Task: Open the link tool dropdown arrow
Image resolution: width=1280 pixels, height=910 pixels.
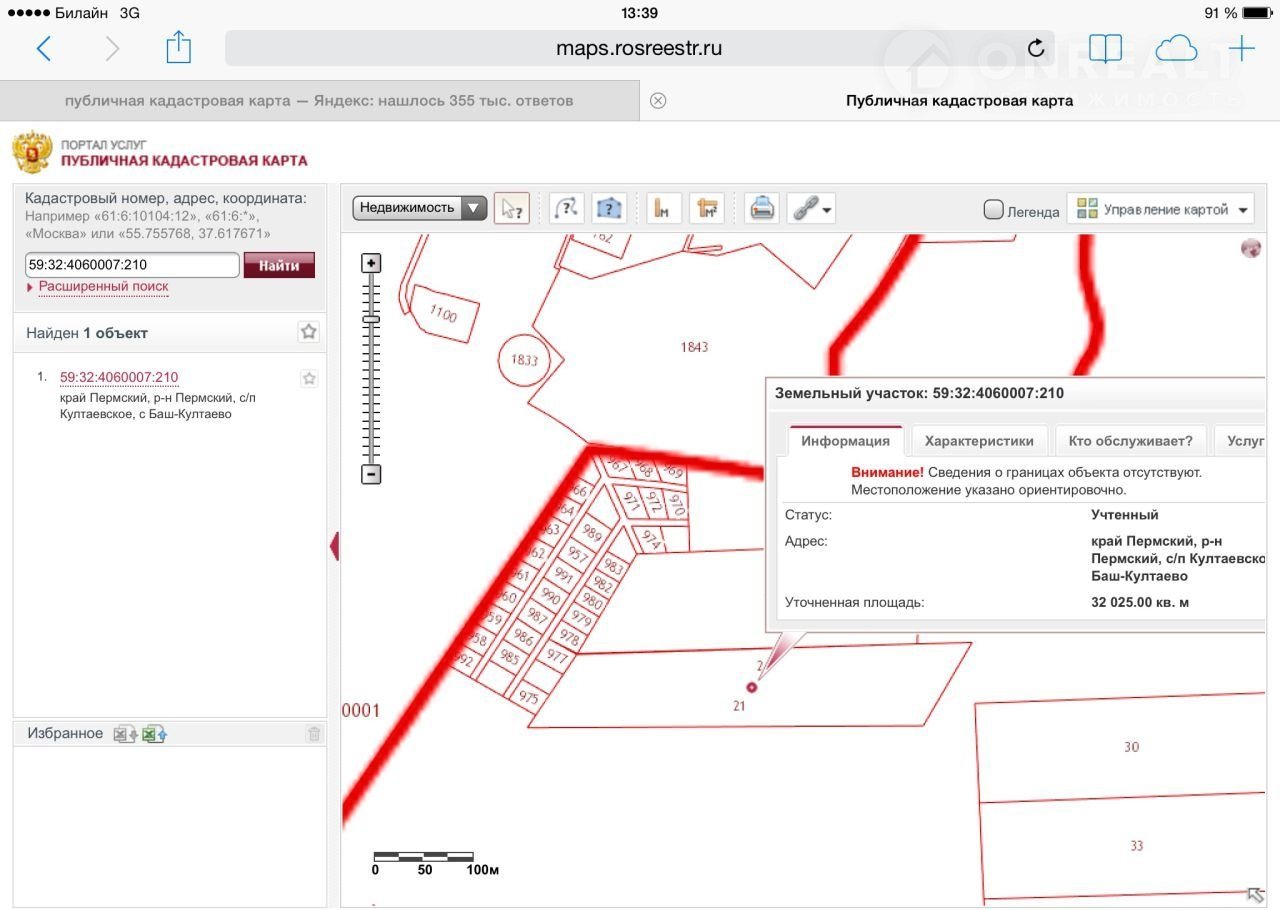Action: click(x=826, y=210)
